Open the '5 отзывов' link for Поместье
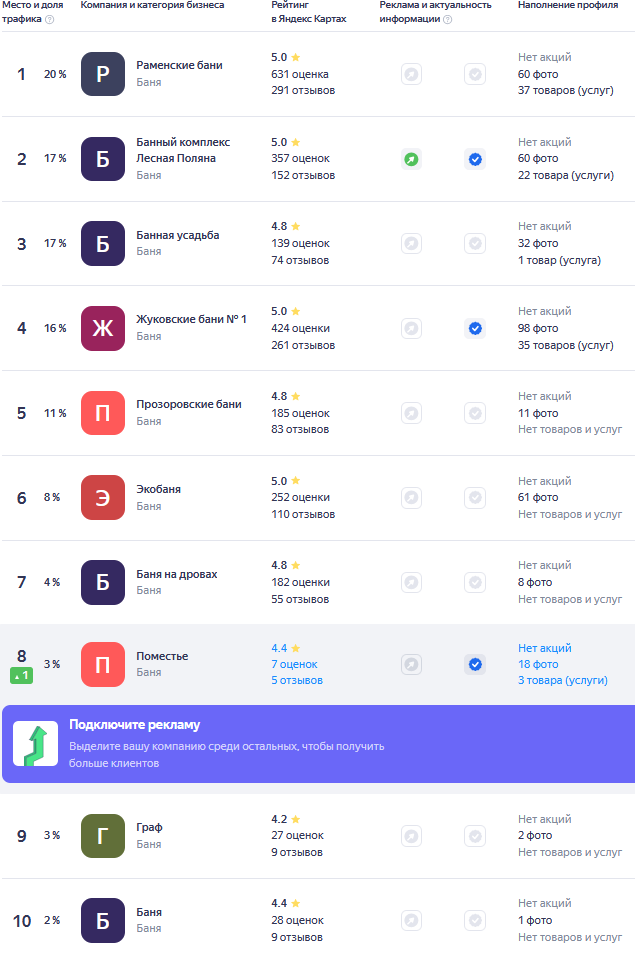This screenshot has width=635, height=955. click(297, 680)
